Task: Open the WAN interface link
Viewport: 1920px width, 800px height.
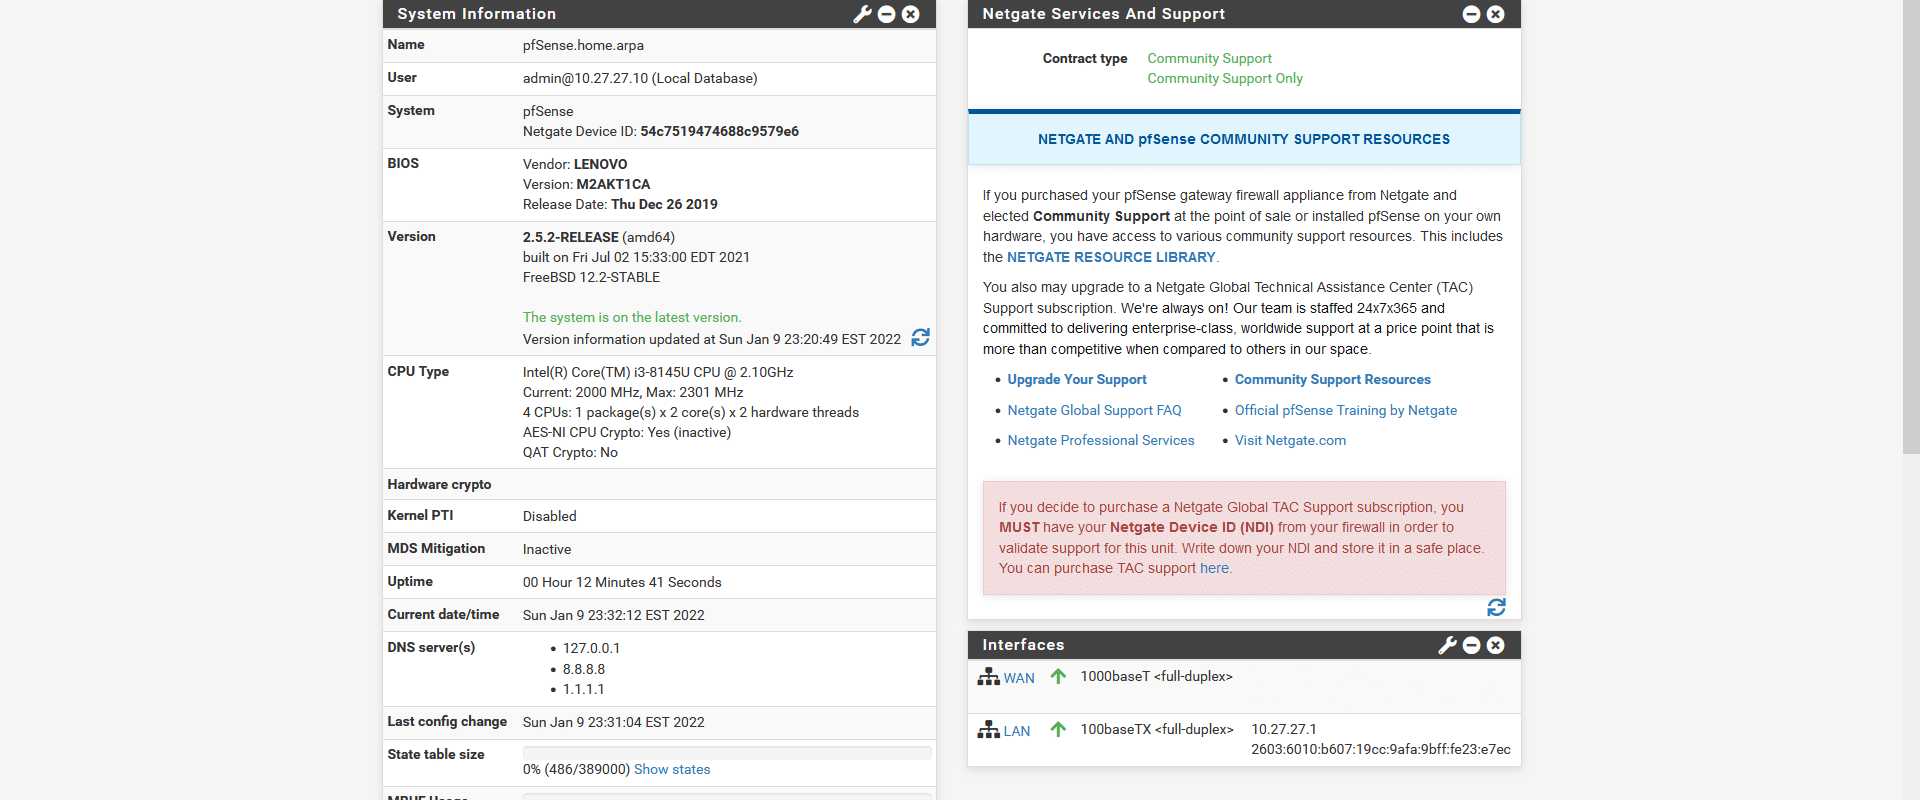Action: click(1019, 678)
